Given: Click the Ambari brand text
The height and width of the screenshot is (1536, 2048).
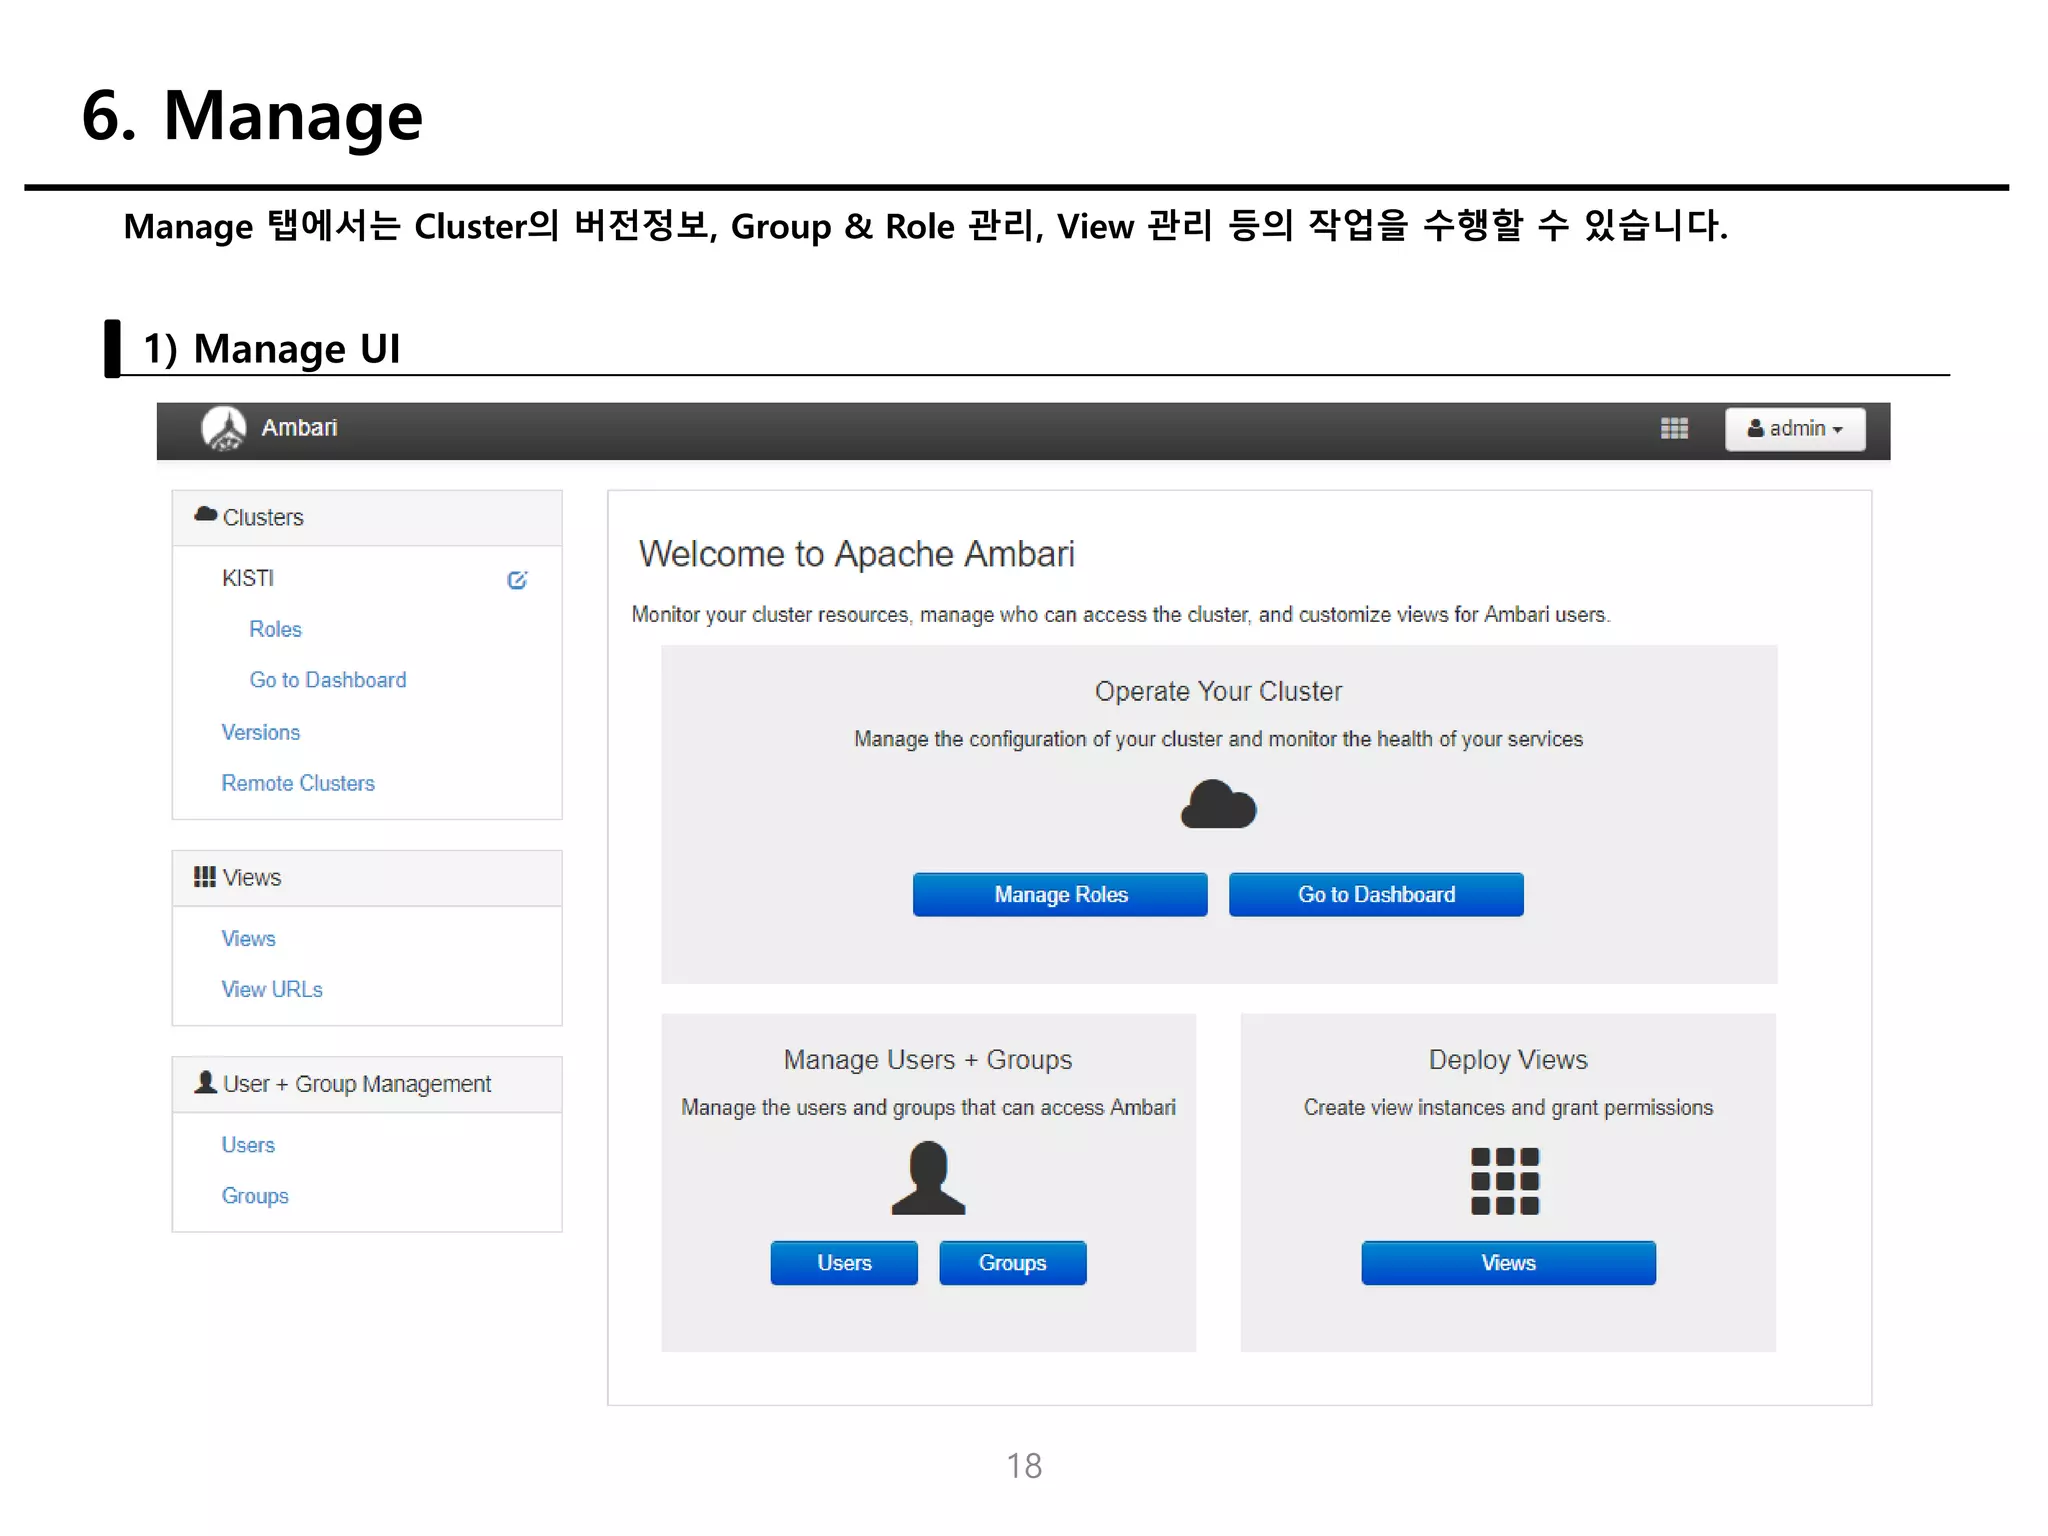Looking at the screenshot, I should 299,428.
